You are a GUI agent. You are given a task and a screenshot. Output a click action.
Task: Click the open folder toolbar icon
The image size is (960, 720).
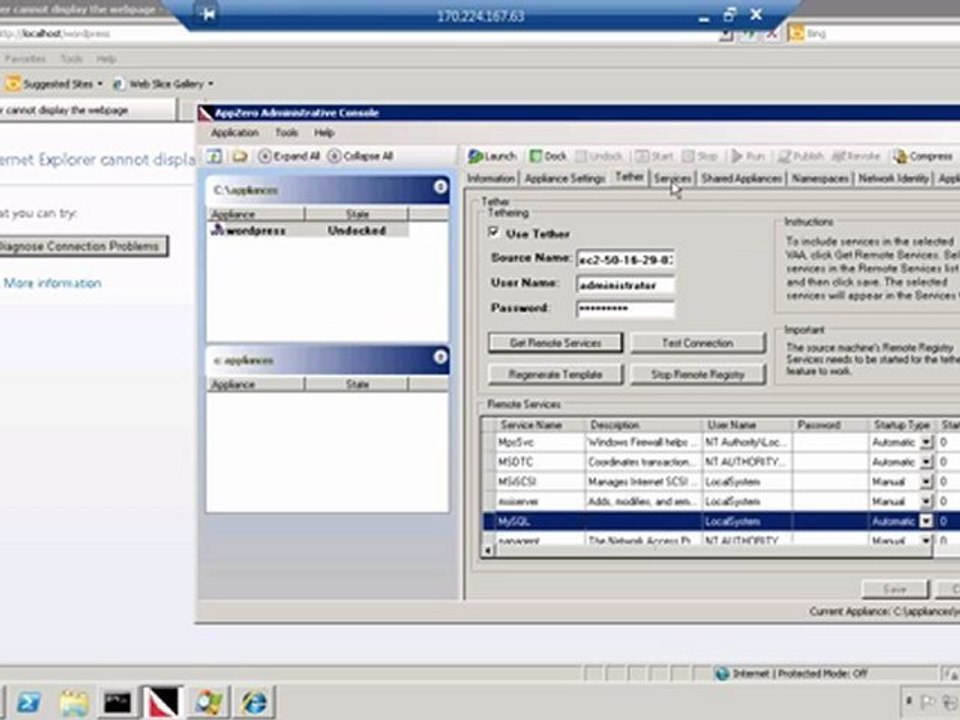click(x=240, y=156)
